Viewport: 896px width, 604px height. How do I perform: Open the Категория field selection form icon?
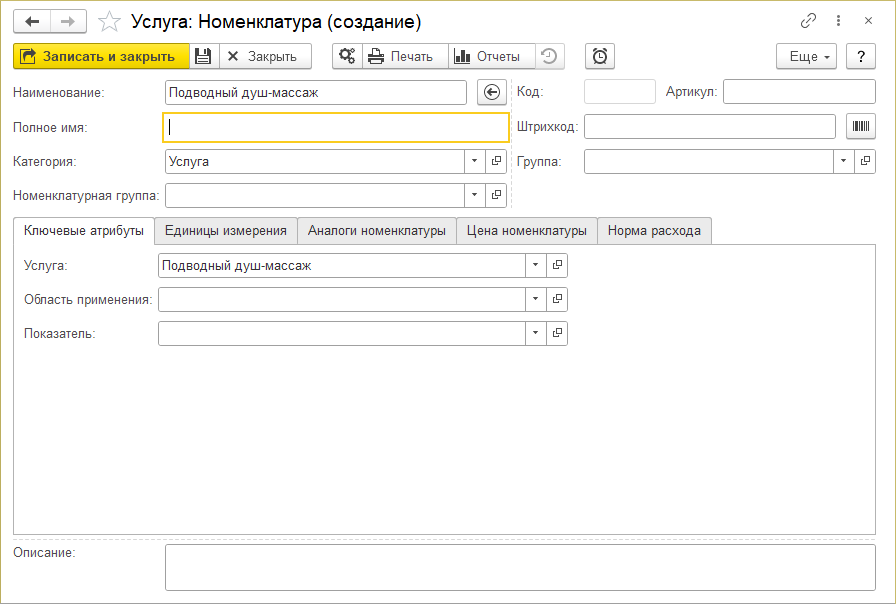(496, 161)
